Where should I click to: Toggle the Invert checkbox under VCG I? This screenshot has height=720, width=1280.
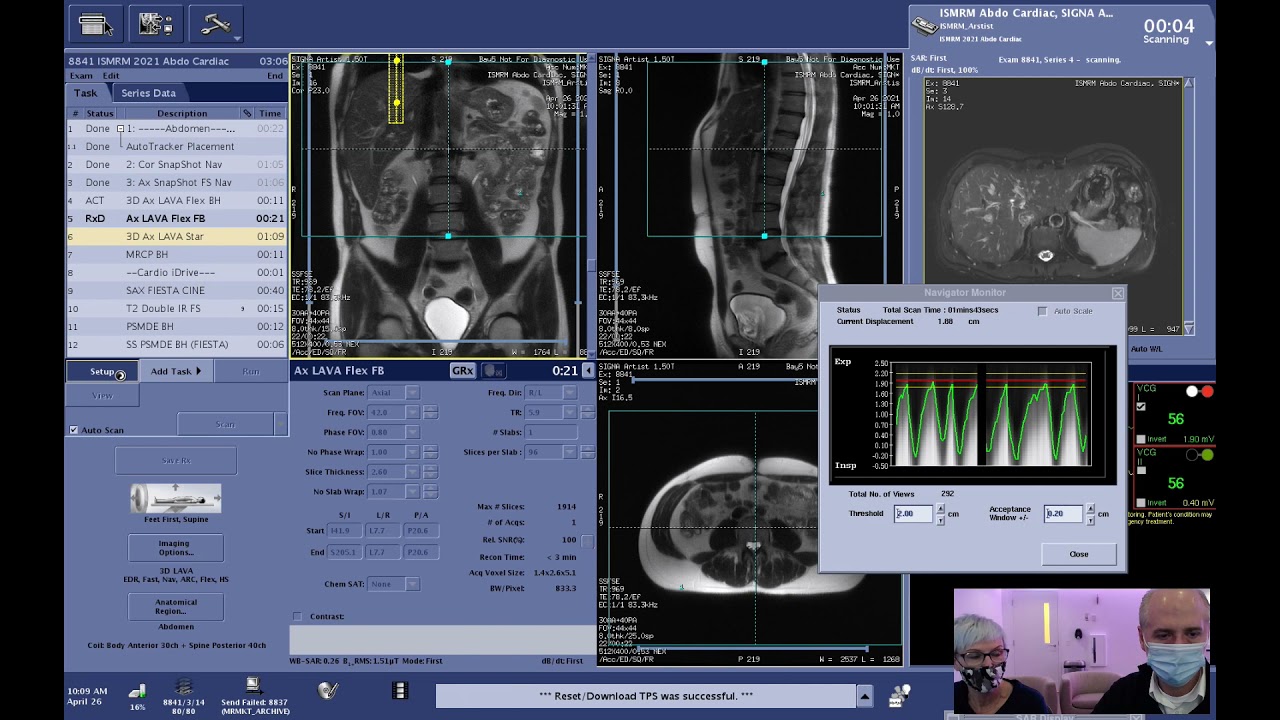1141,439
